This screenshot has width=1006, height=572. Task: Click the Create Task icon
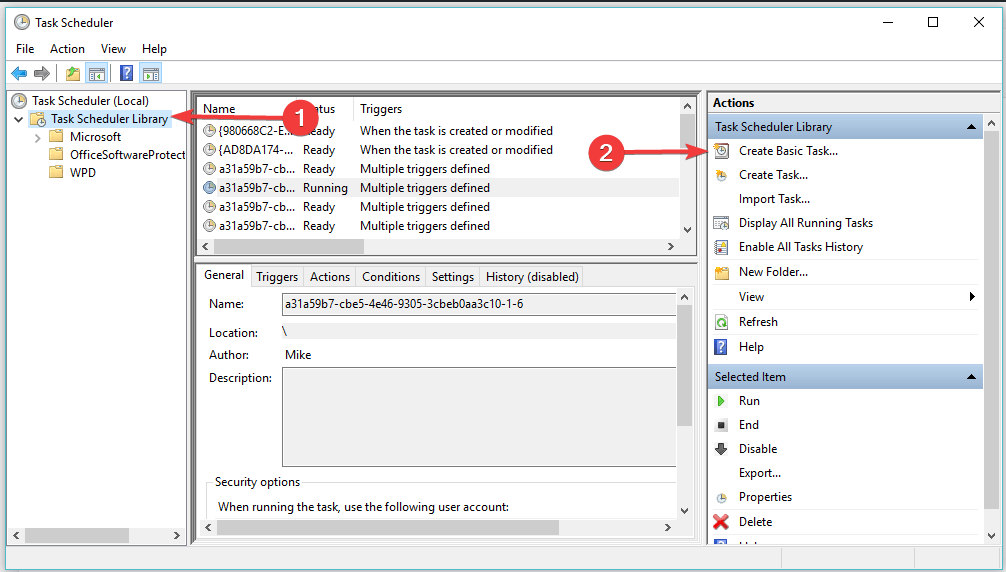pos(722,175)
